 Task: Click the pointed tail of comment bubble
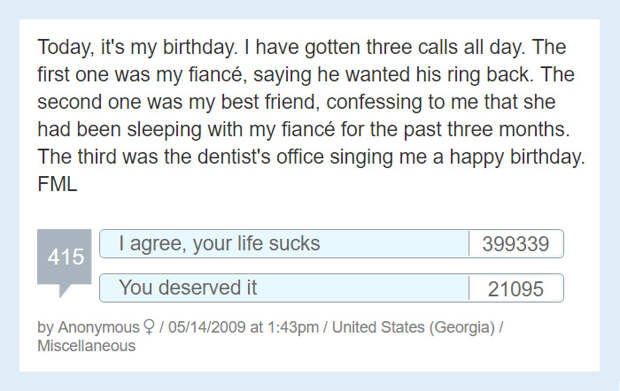coord(65,291)
